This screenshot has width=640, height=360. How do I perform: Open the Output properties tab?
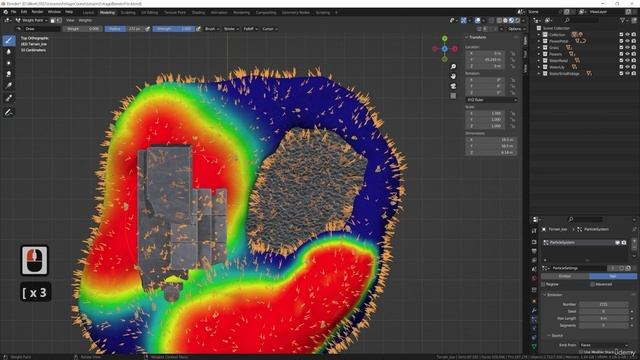[534, 251]
